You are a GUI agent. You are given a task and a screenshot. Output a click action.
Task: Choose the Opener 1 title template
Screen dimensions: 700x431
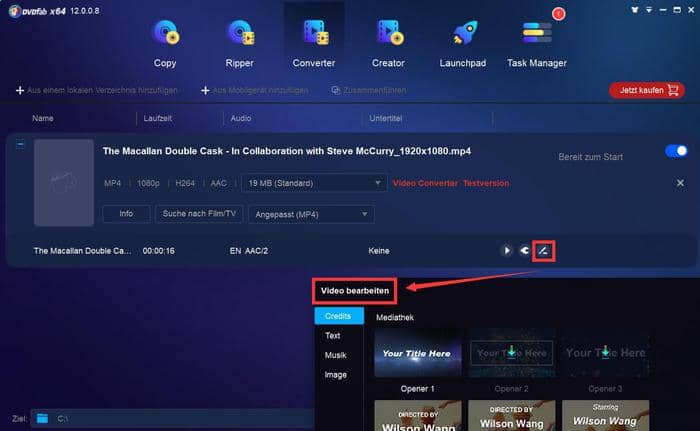tap(417, 353)
